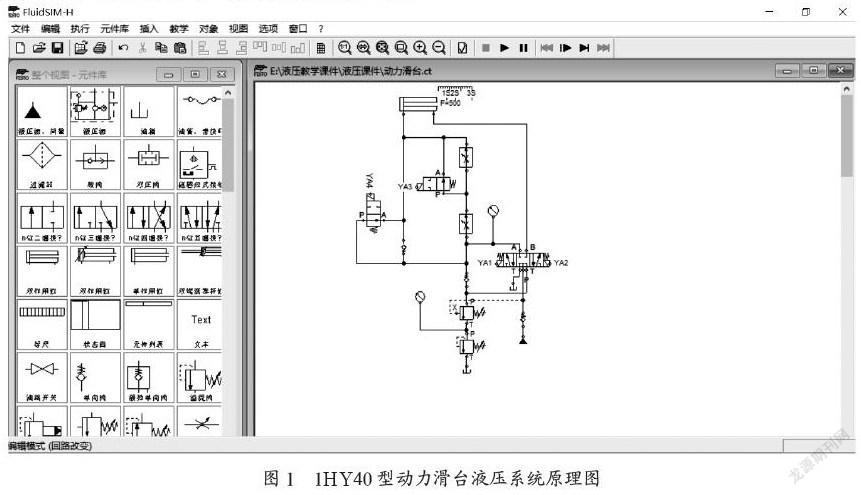Click the Copy icon in the toolbar

pos(161,48)
